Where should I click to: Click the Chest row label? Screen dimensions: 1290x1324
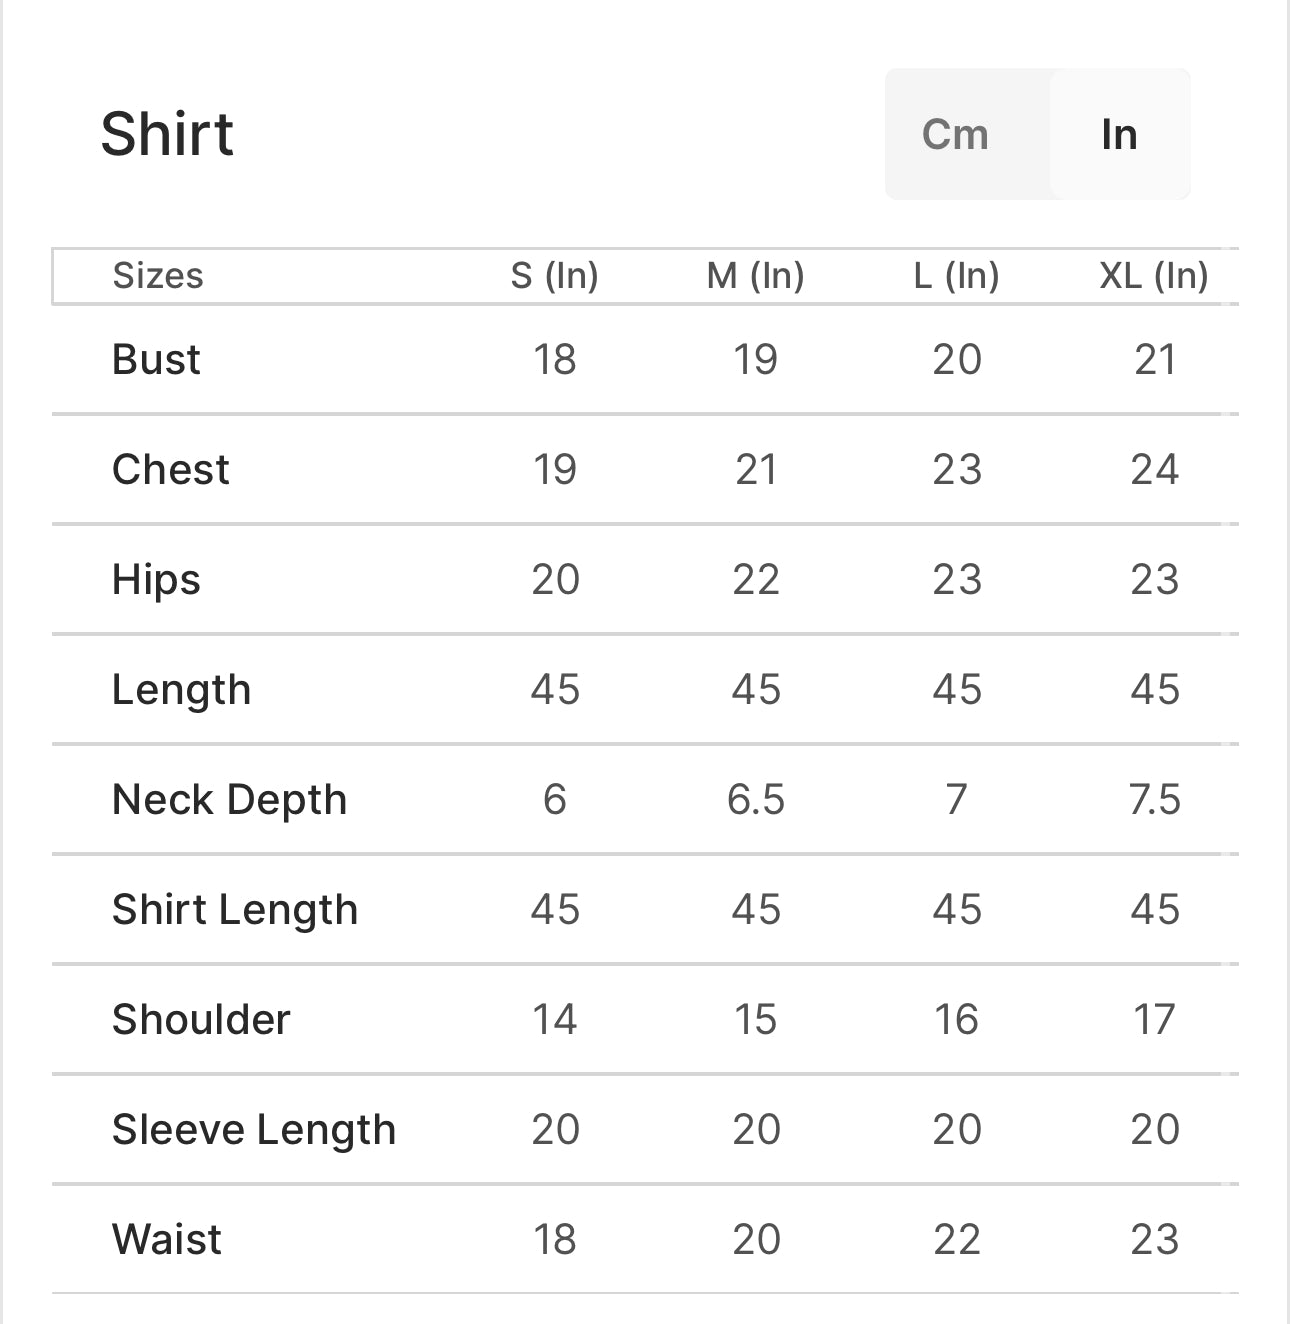170,469
